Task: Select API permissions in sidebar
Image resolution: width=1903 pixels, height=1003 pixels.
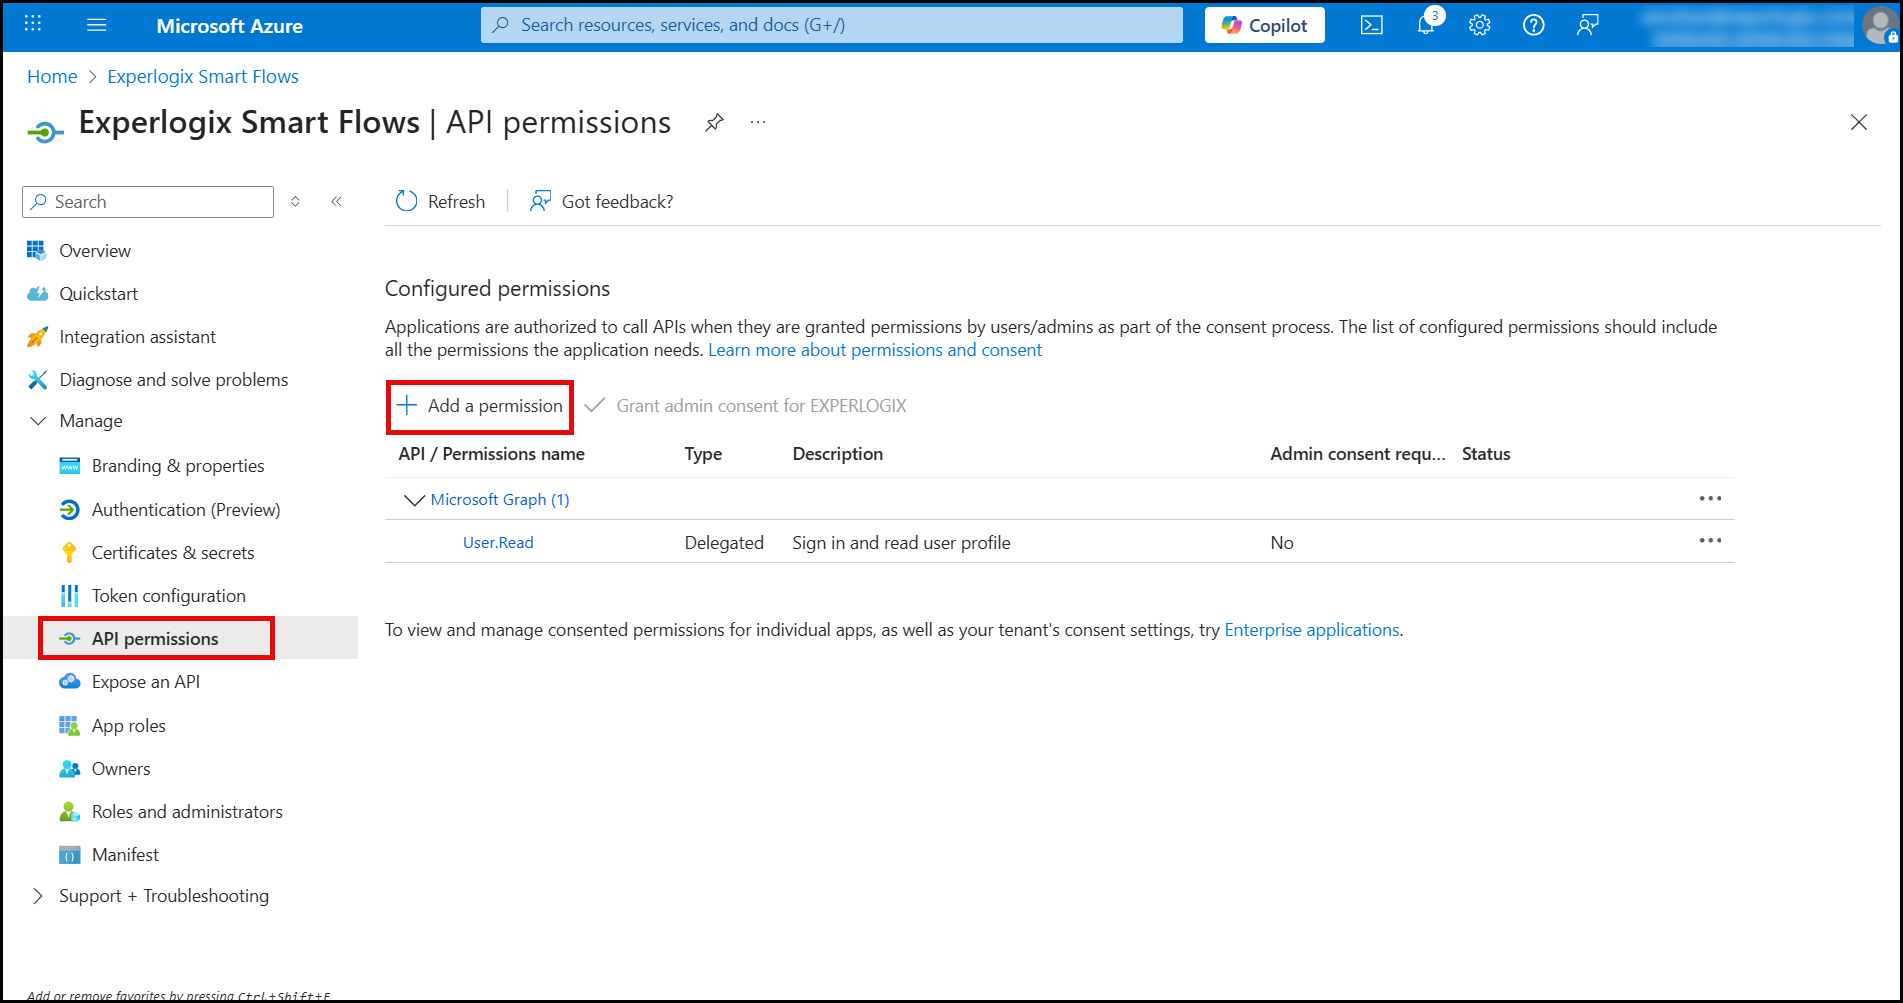Action: coord(155,638)
